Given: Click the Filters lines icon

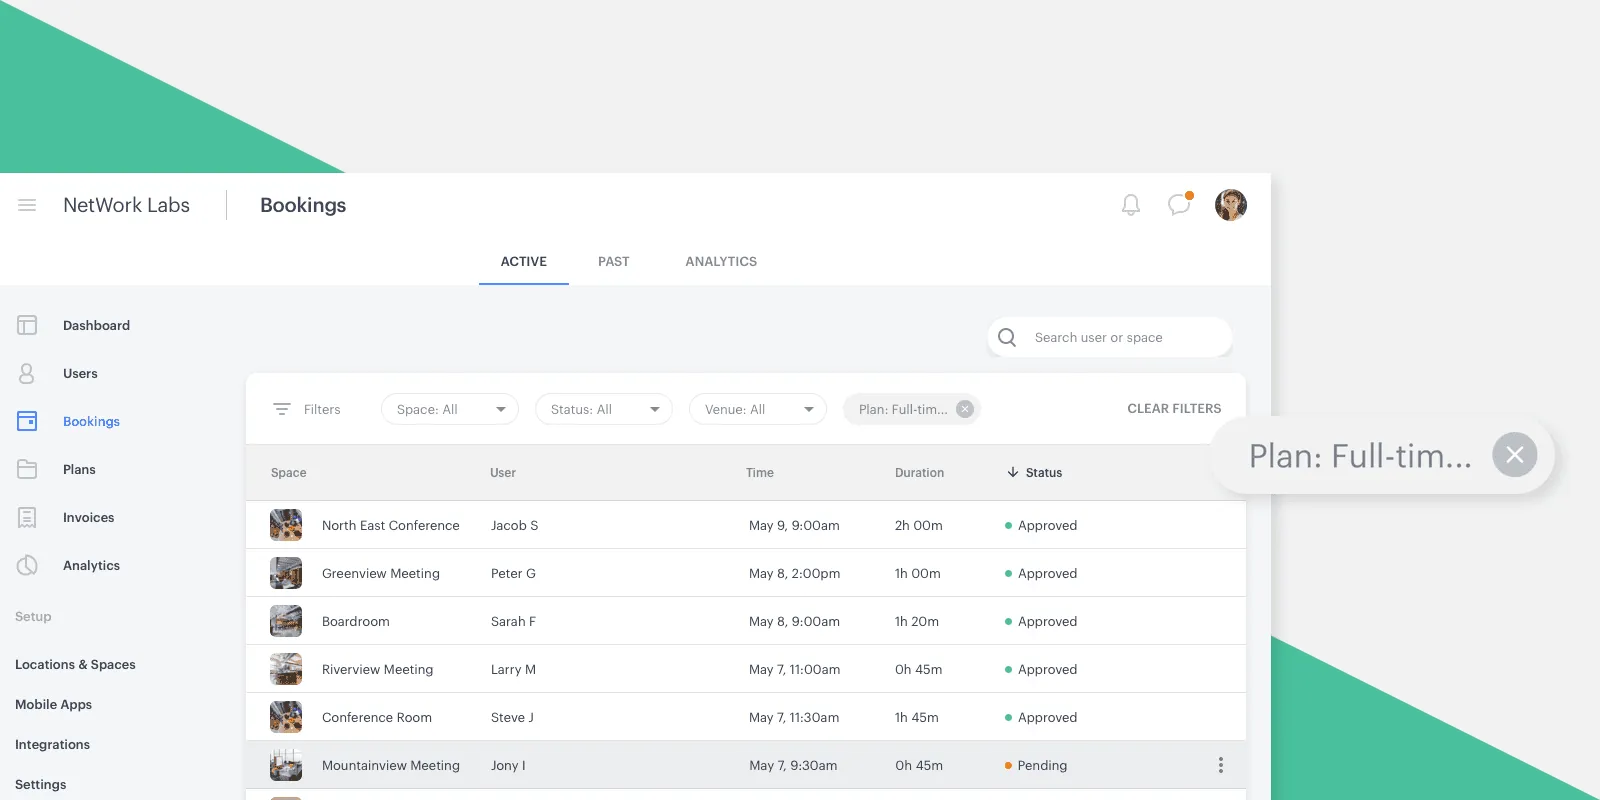Looking at the screenshot, I should [282, 409].
